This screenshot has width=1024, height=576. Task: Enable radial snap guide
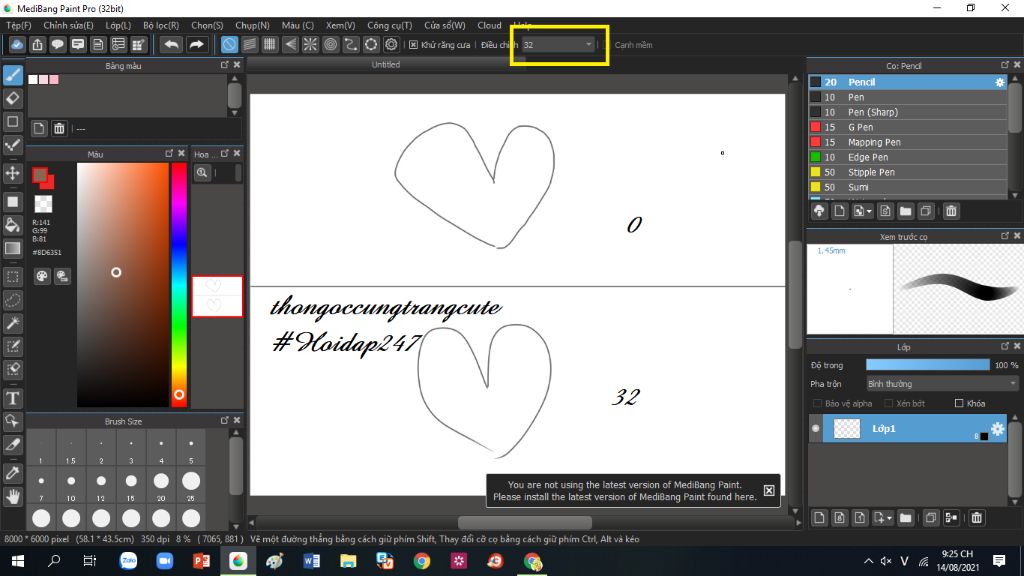(x=310, y=44)
